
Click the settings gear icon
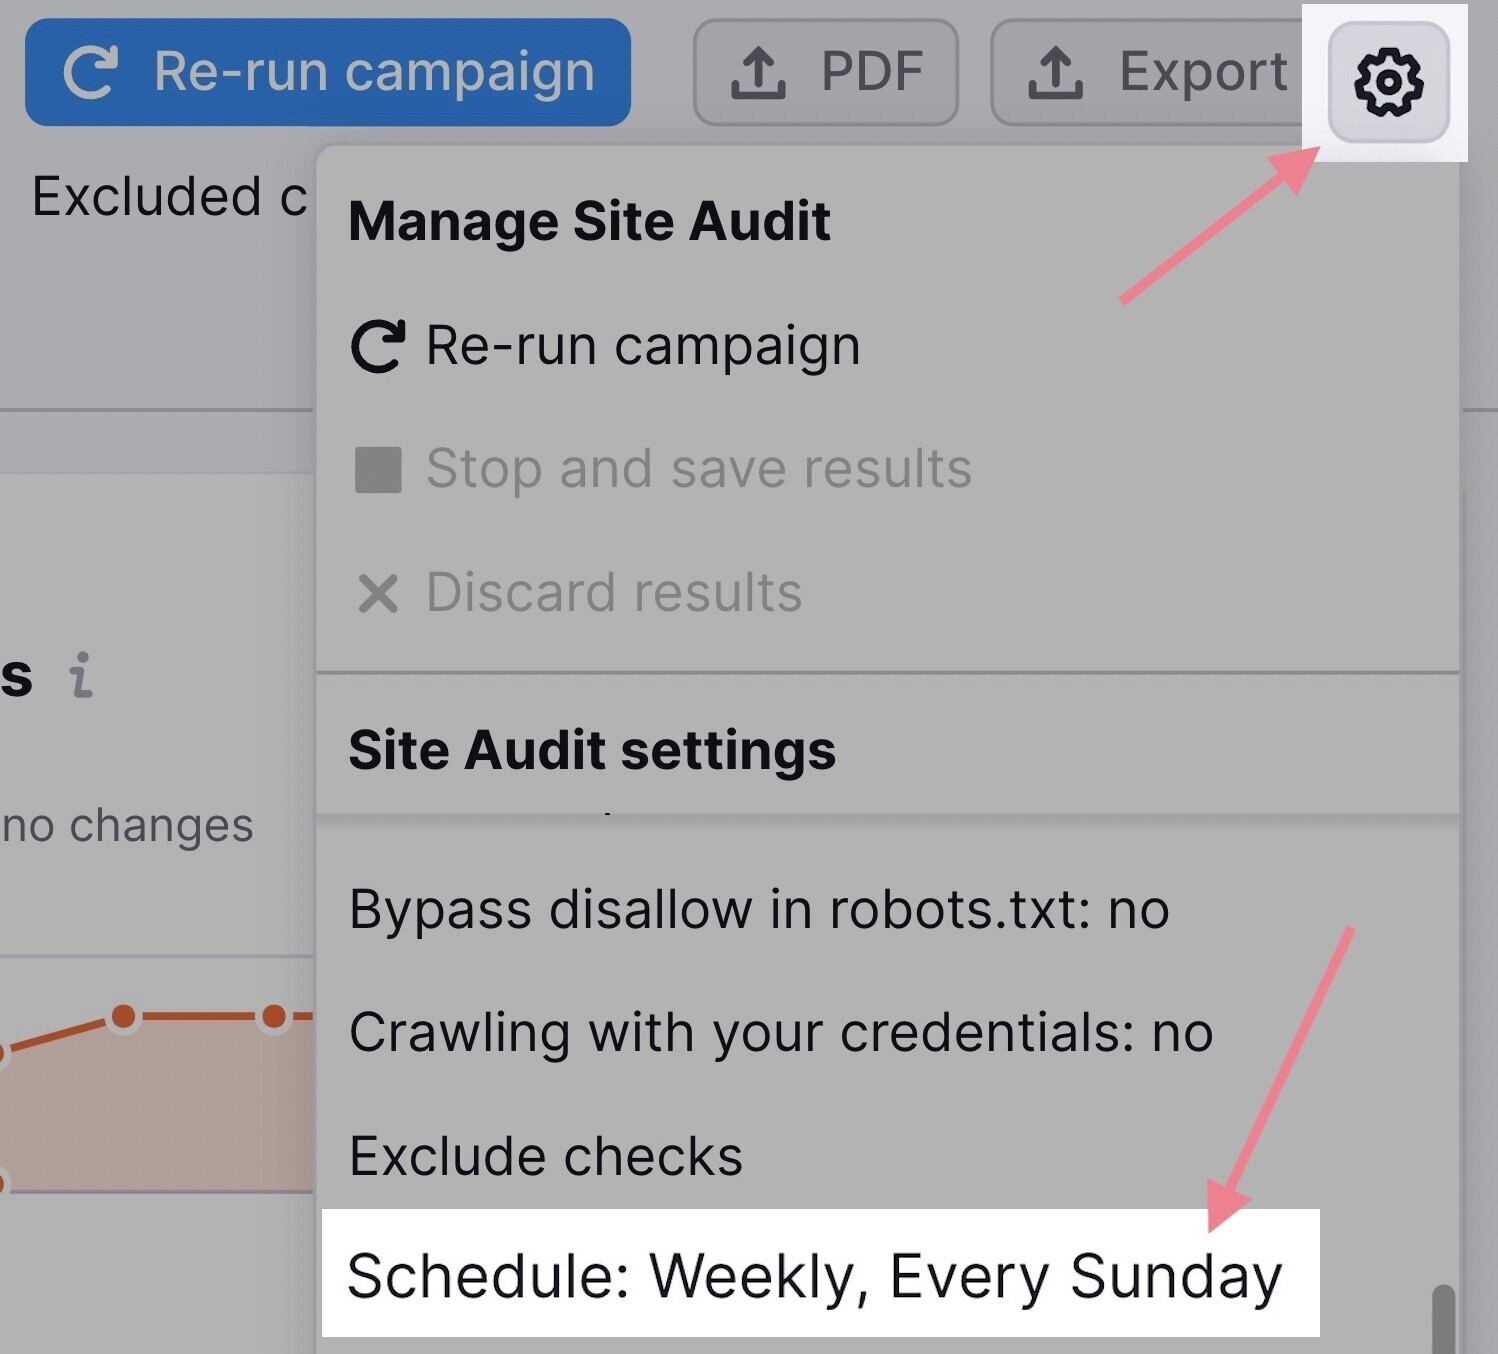[1387, 82]
